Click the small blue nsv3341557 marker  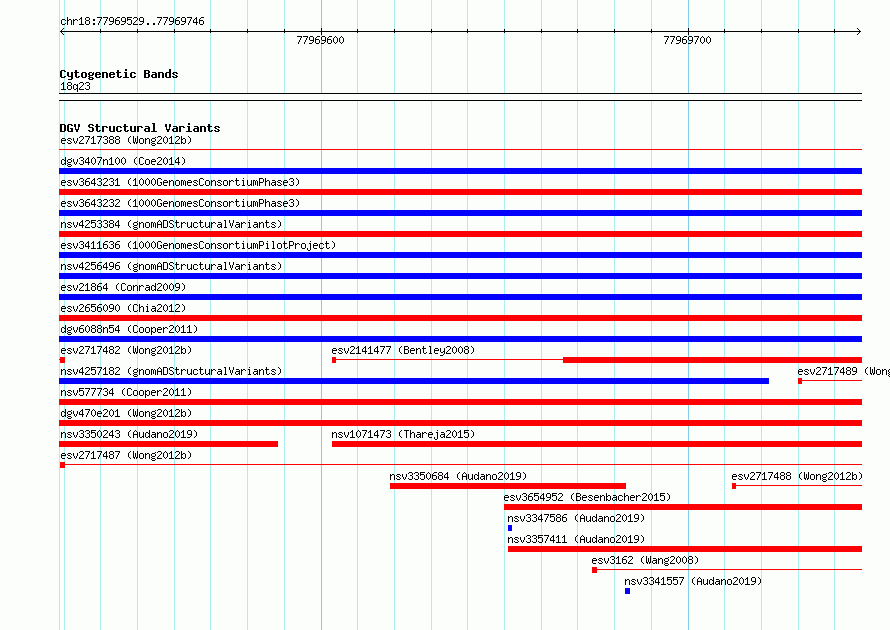[627, 591]
